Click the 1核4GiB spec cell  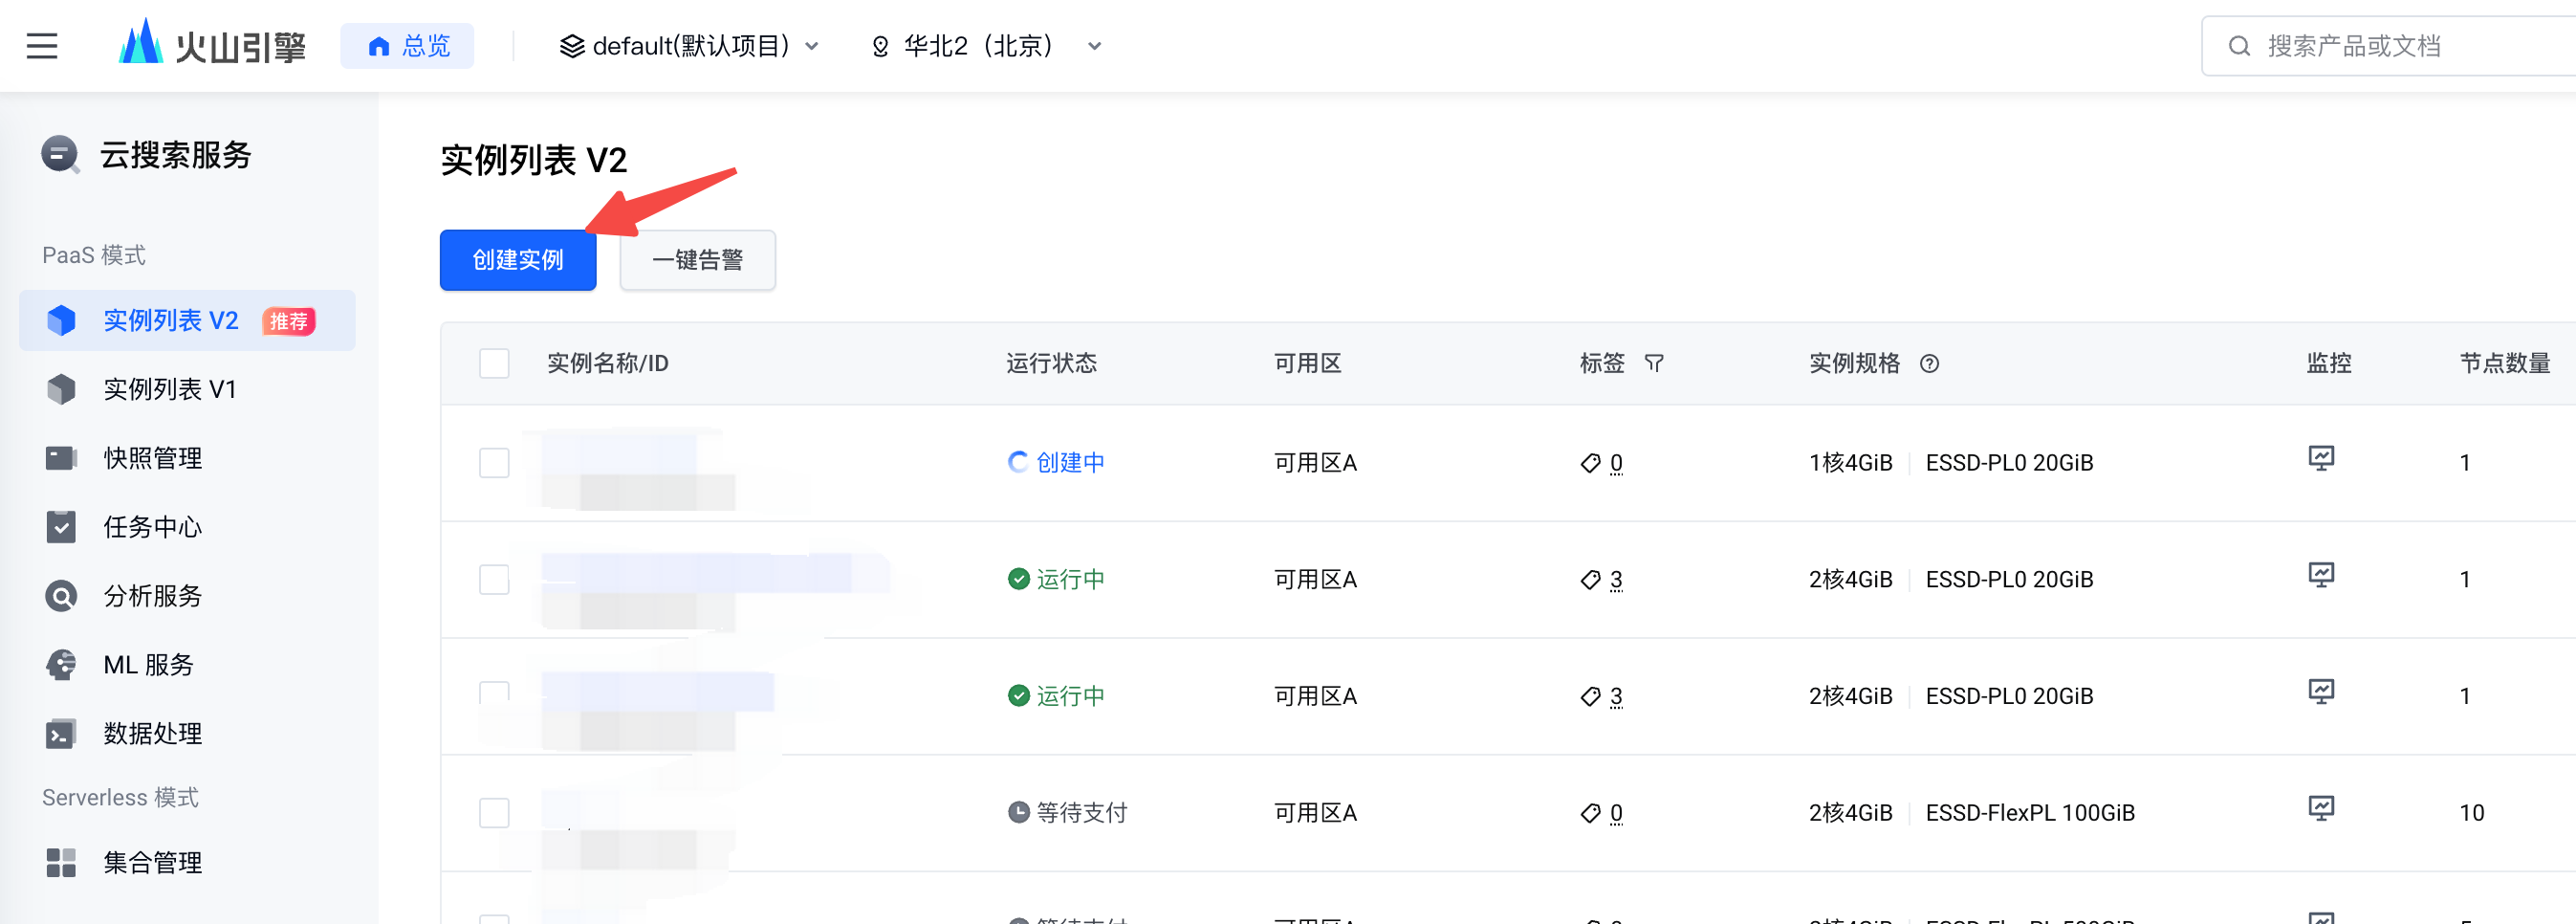point(1851,463)
